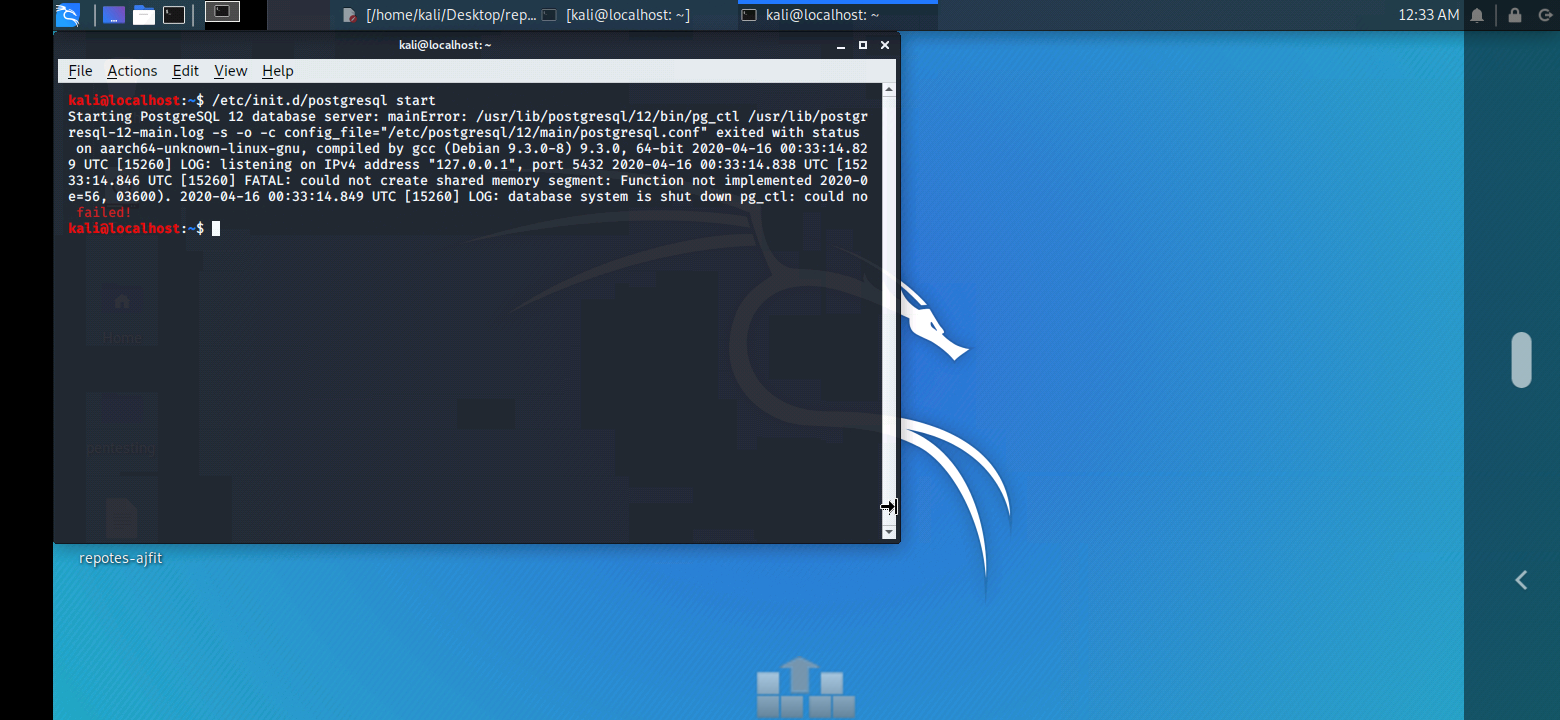Screen dimensions: 1560x720
Task: Open the Help menu
Action: [x=277, y=71]
